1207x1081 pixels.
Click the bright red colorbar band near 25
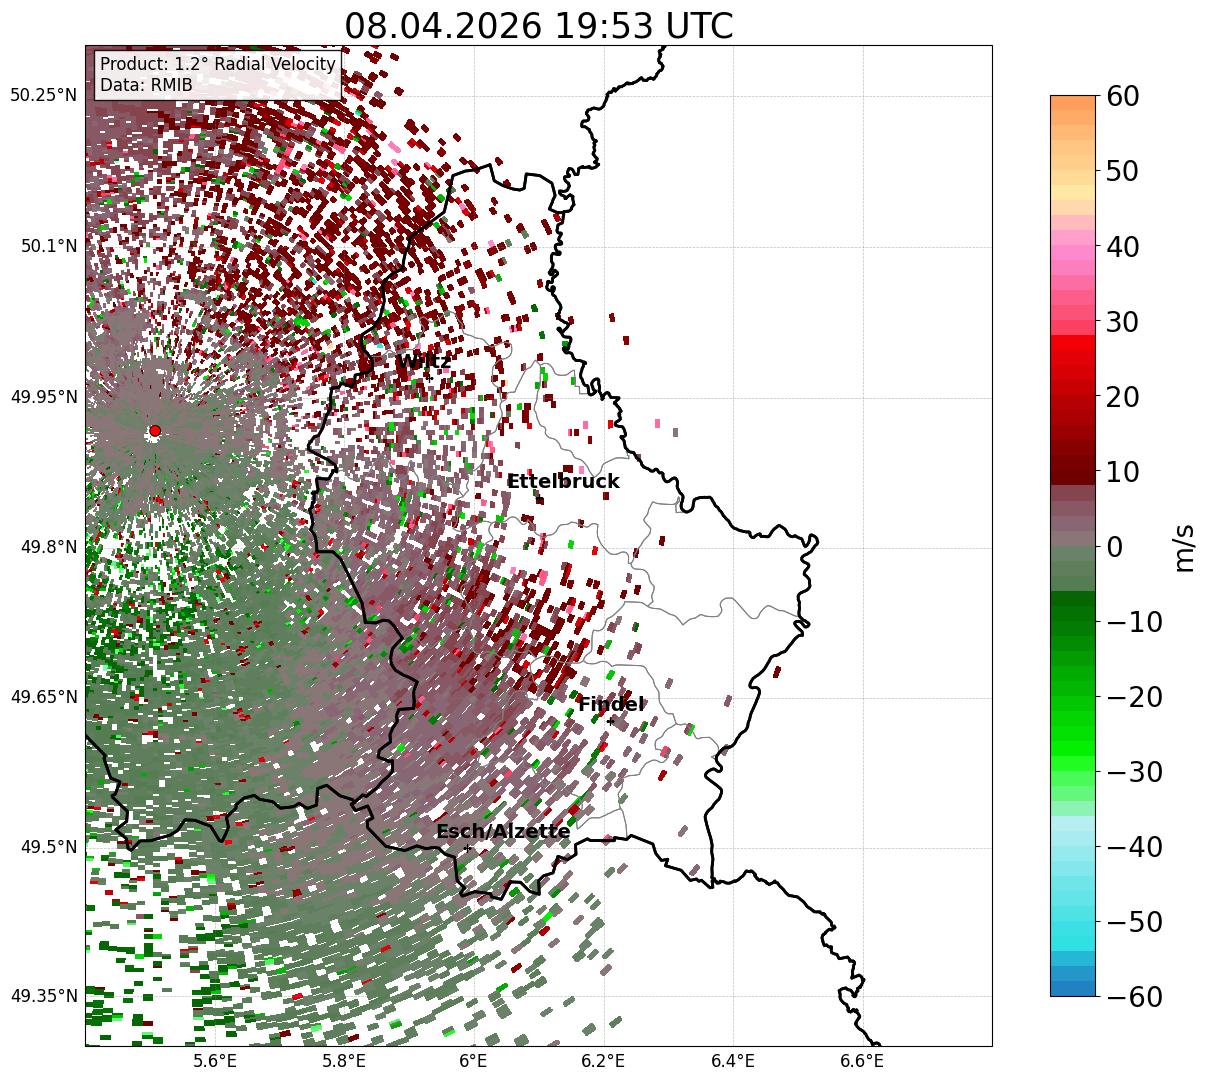coord(1073,360)
